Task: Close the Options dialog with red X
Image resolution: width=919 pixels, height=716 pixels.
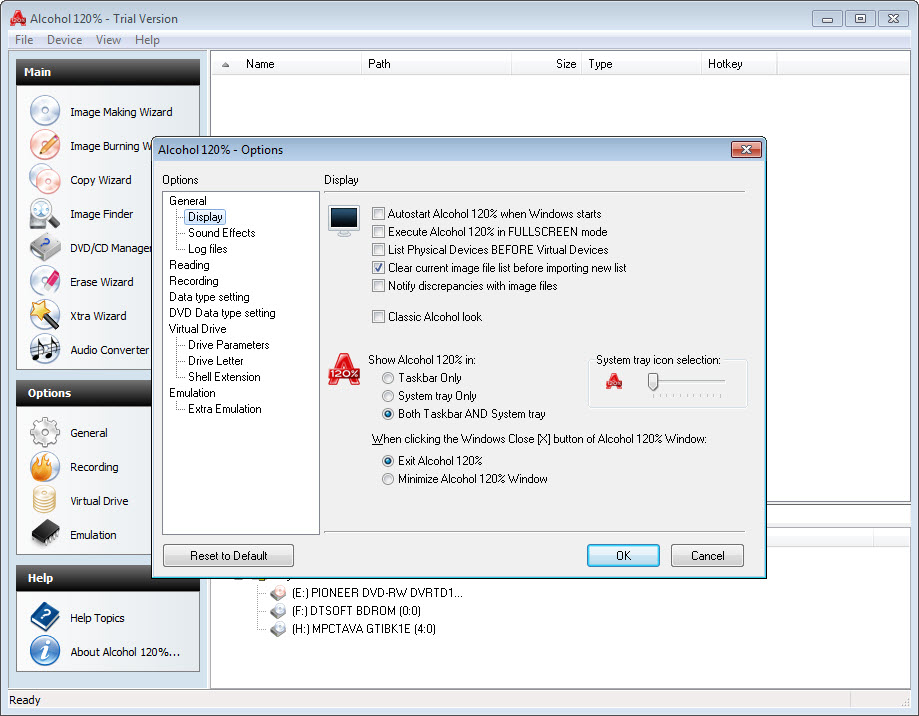Action: tap(746, 149)
